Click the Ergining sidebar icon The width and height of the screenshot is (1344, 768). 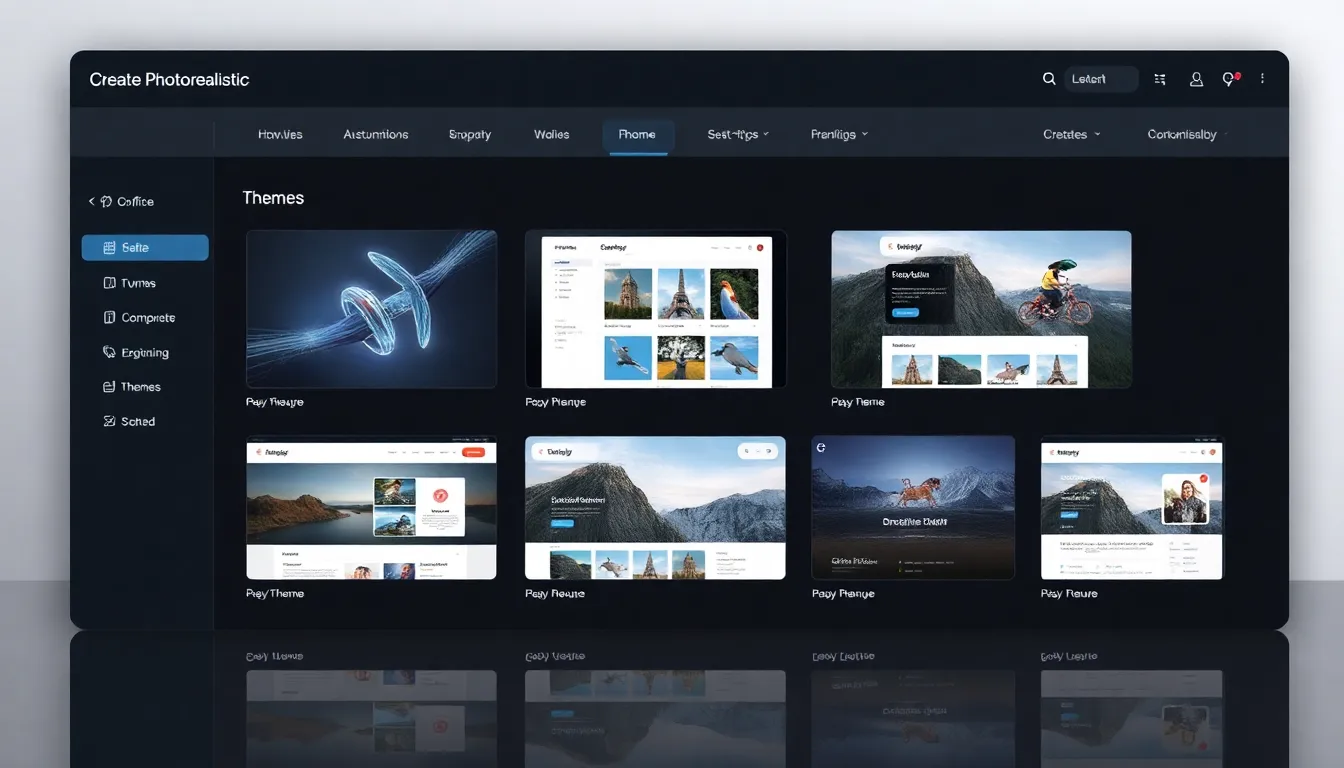(x=110, y=352)
